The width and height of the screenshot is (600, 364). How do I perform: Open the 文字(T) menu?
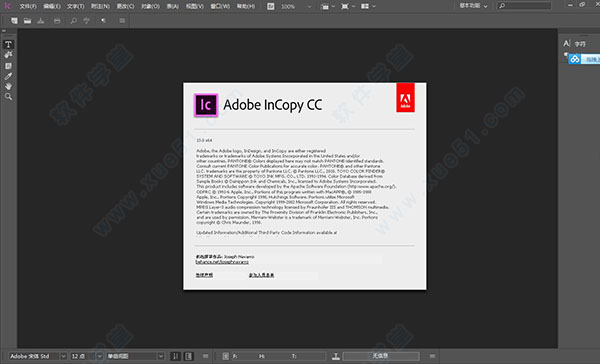pos(75,7)
